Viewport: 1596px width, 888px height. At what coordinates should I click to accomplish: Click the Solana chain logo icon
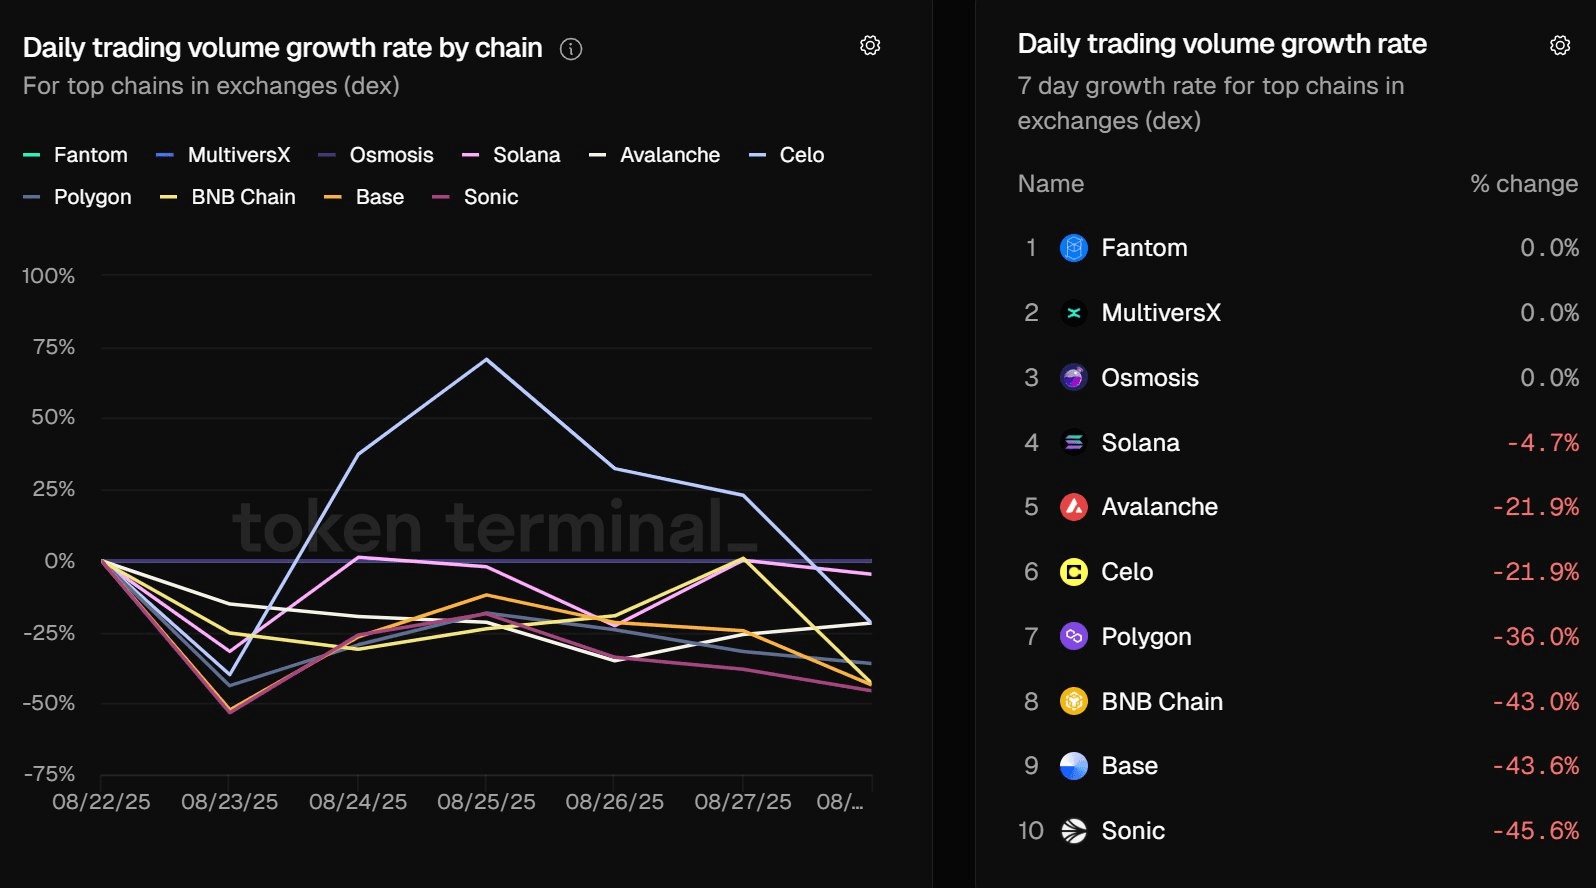1073,442
